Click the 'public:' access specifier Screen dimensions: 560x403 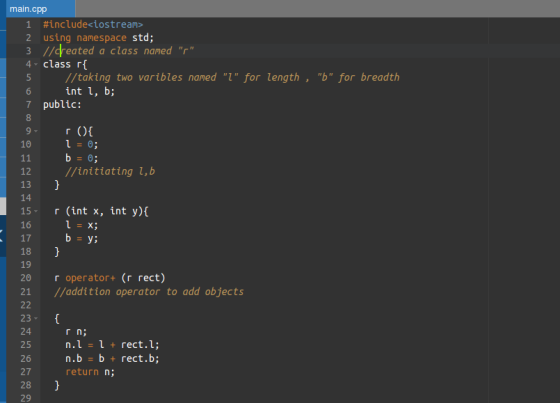pos(62,105)
